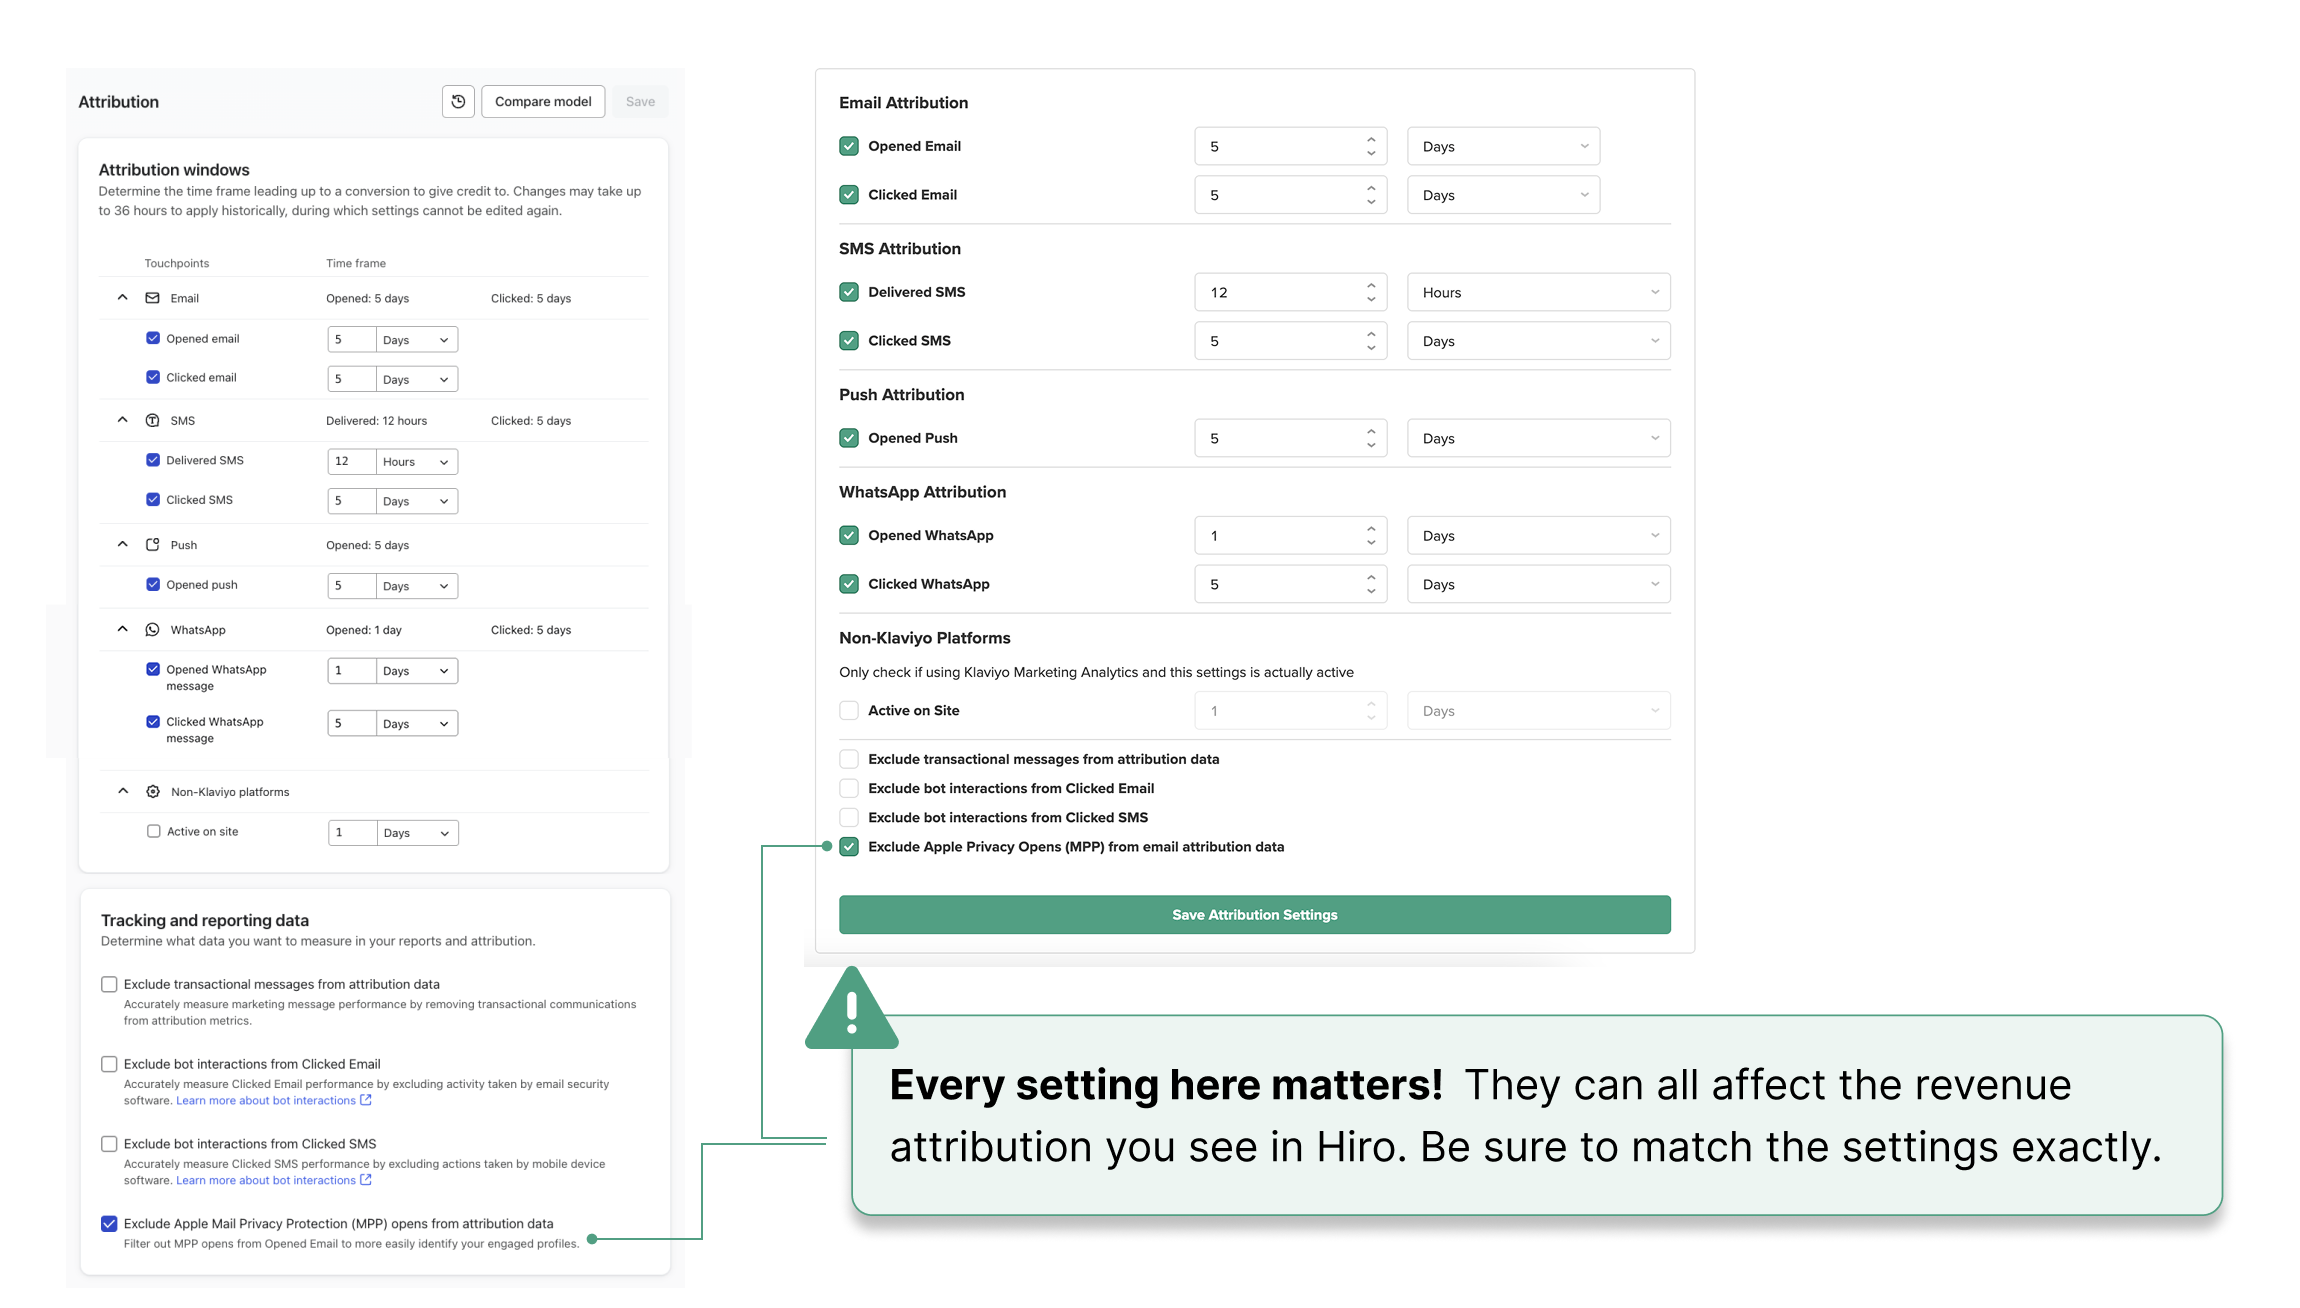Collapse the WhatsApp touchpoint section
The image size is (2300, 1308).
click(123, 629)
